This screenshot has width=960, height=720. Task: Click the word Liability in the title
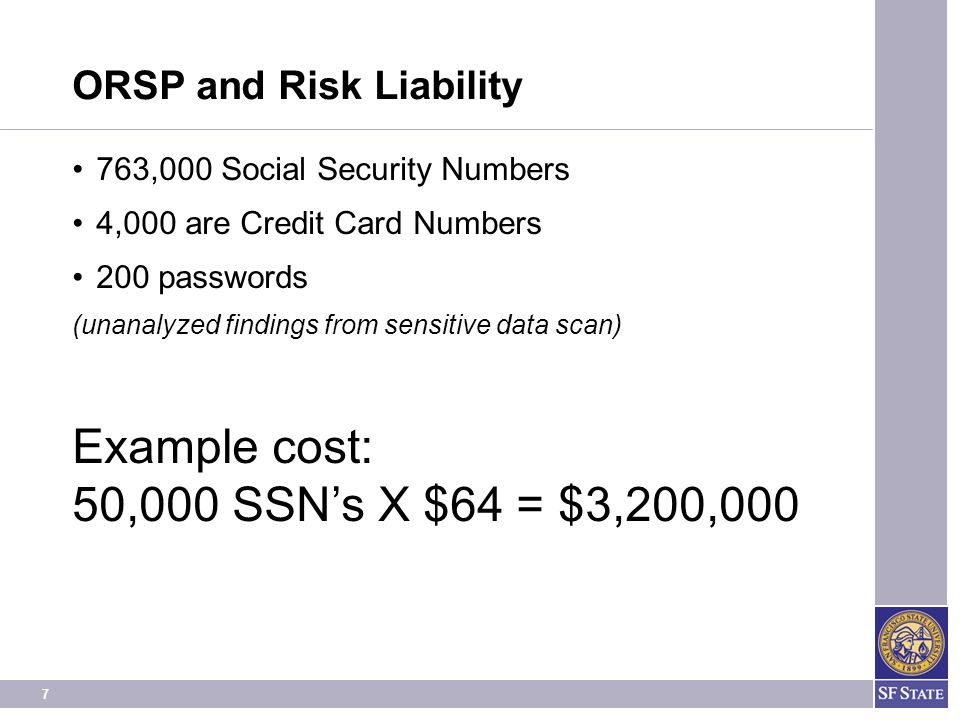point(448,85)
